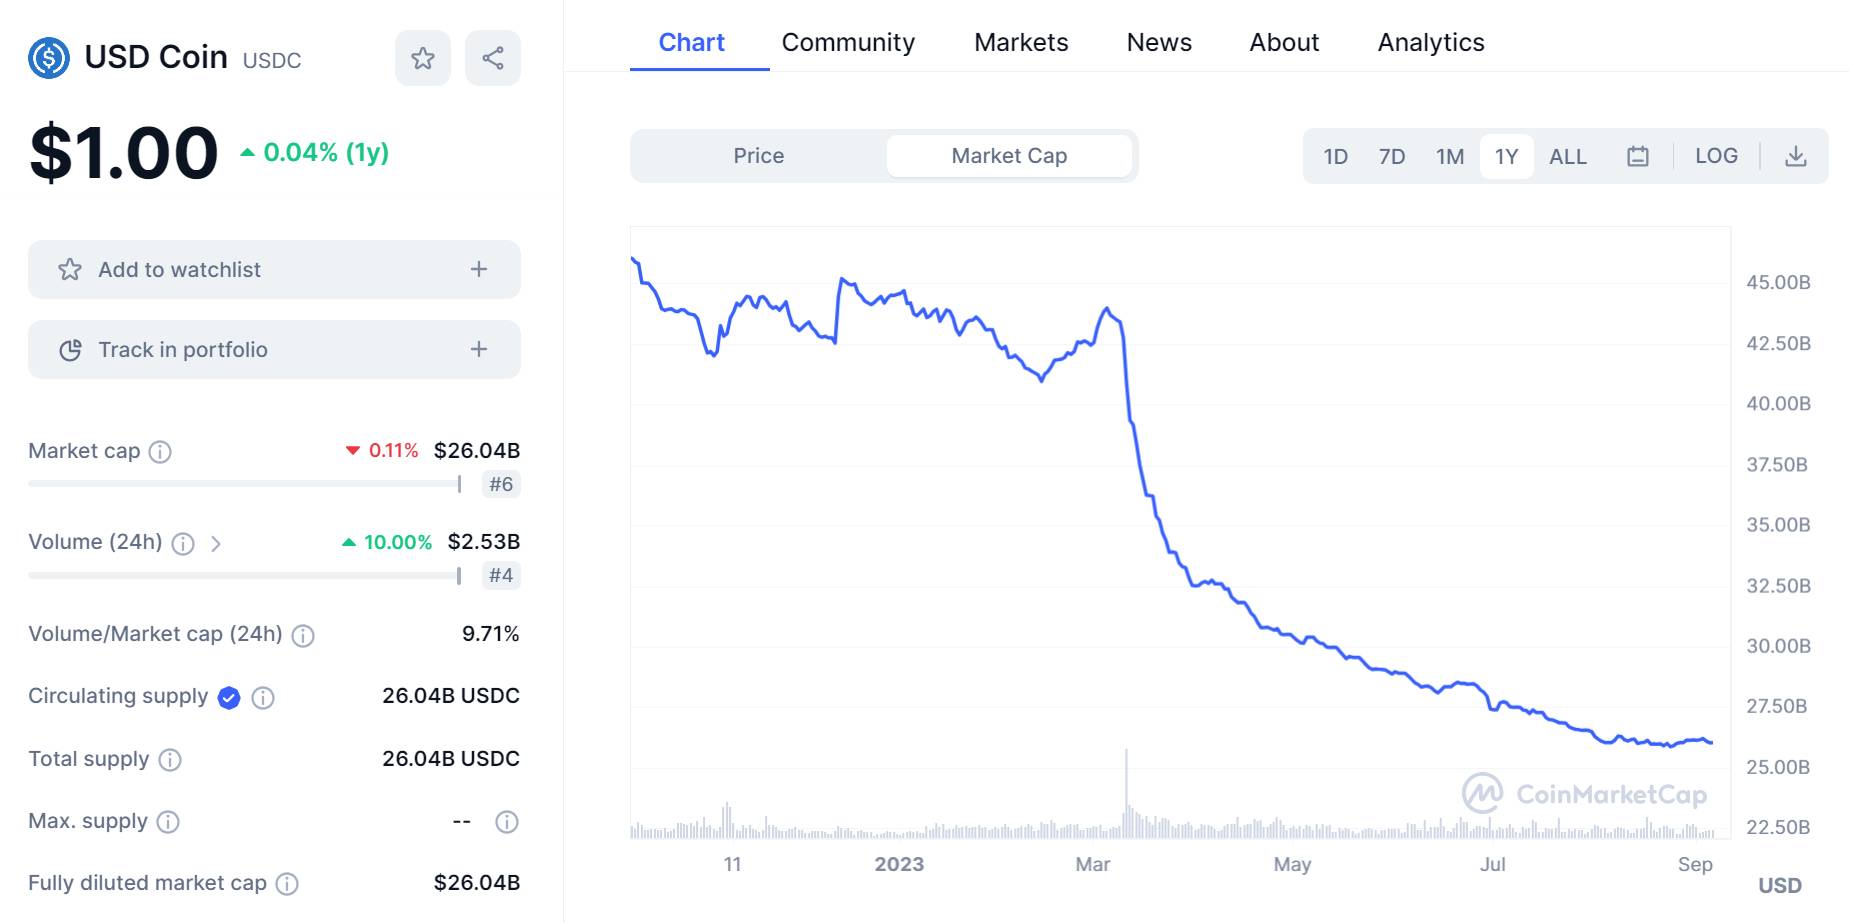Image resolution: width=1849 pixels, height=923 pixels.
Task: Open the About tab
Action: click(1284, 42)
